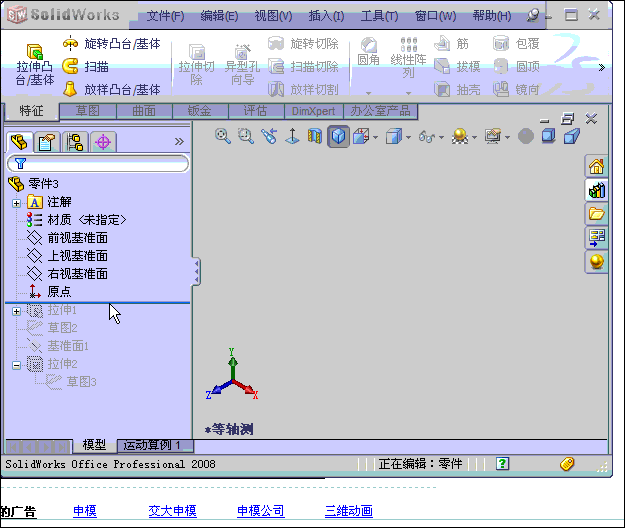Open the Tools (工具) menu
625x528 pixels.
pyautogui.click(x=379, y=16)
